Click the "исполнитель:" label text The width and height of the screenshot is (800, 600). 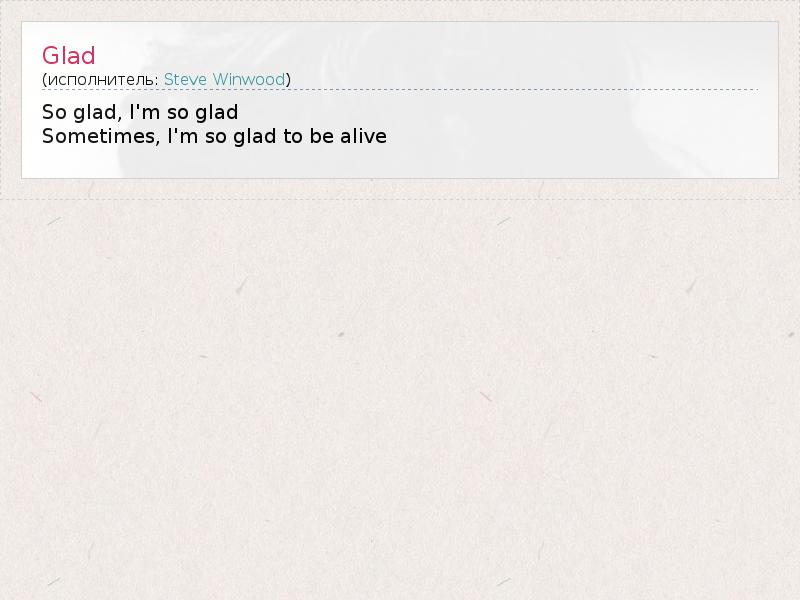103,80
